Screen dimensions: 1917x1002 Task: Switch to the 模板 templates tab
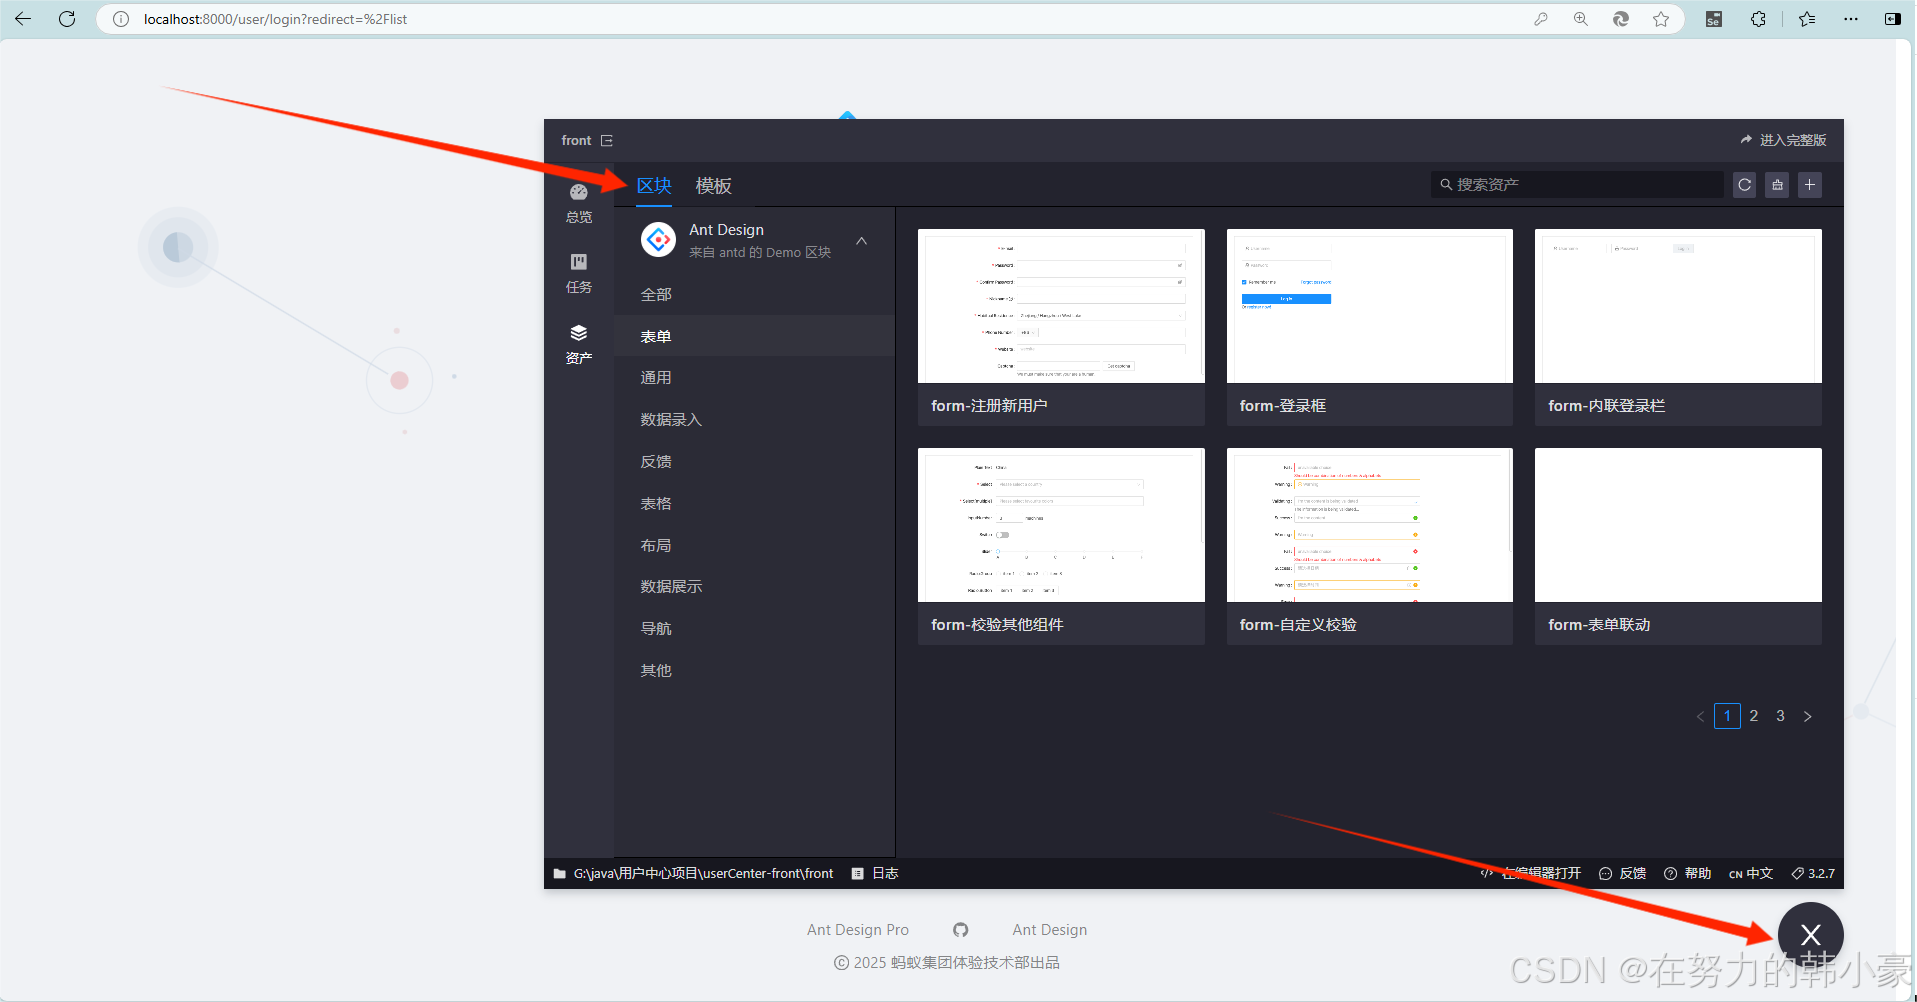713,186
